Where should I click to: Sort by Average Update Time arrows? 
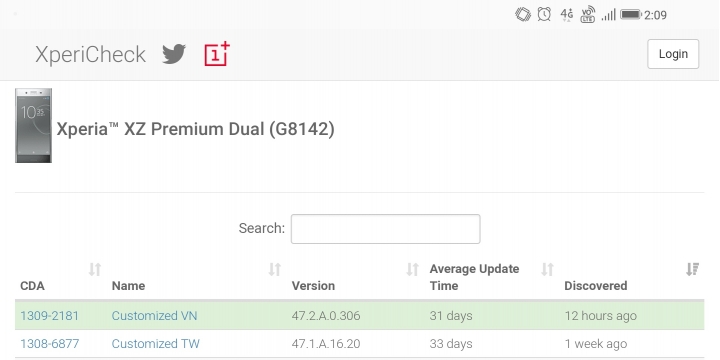click(x=547, y=269)
